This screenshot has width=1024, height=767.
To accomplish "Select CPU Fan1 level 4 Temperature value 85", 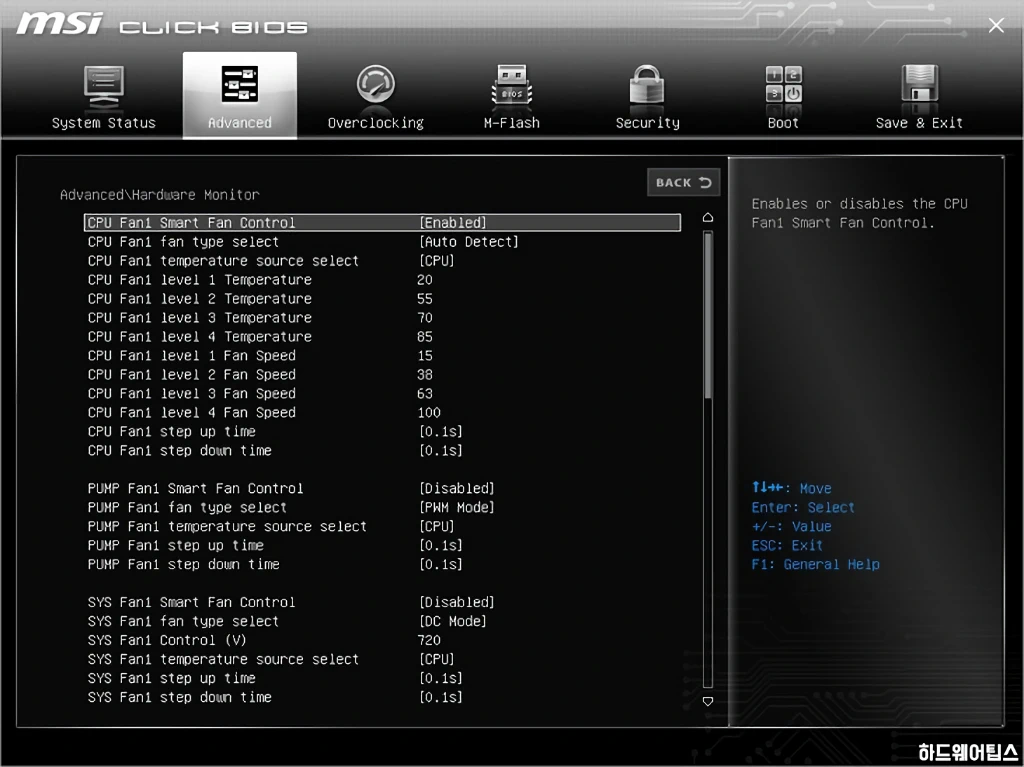I will (424, 336).
